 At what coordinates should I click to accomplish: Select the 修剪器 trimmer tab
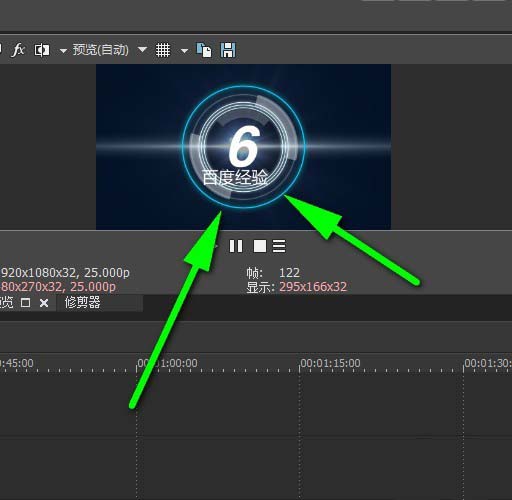pos(82,303)
